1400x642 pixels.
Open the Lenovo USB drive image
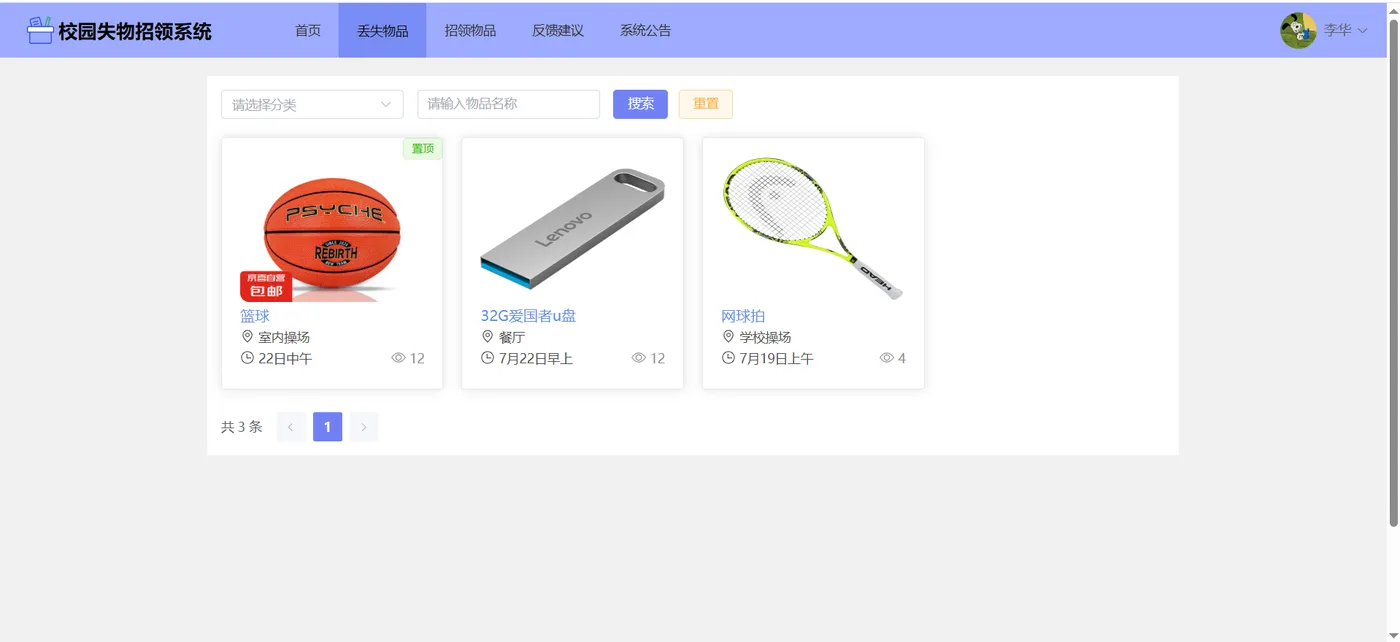[x=572, y=229]
